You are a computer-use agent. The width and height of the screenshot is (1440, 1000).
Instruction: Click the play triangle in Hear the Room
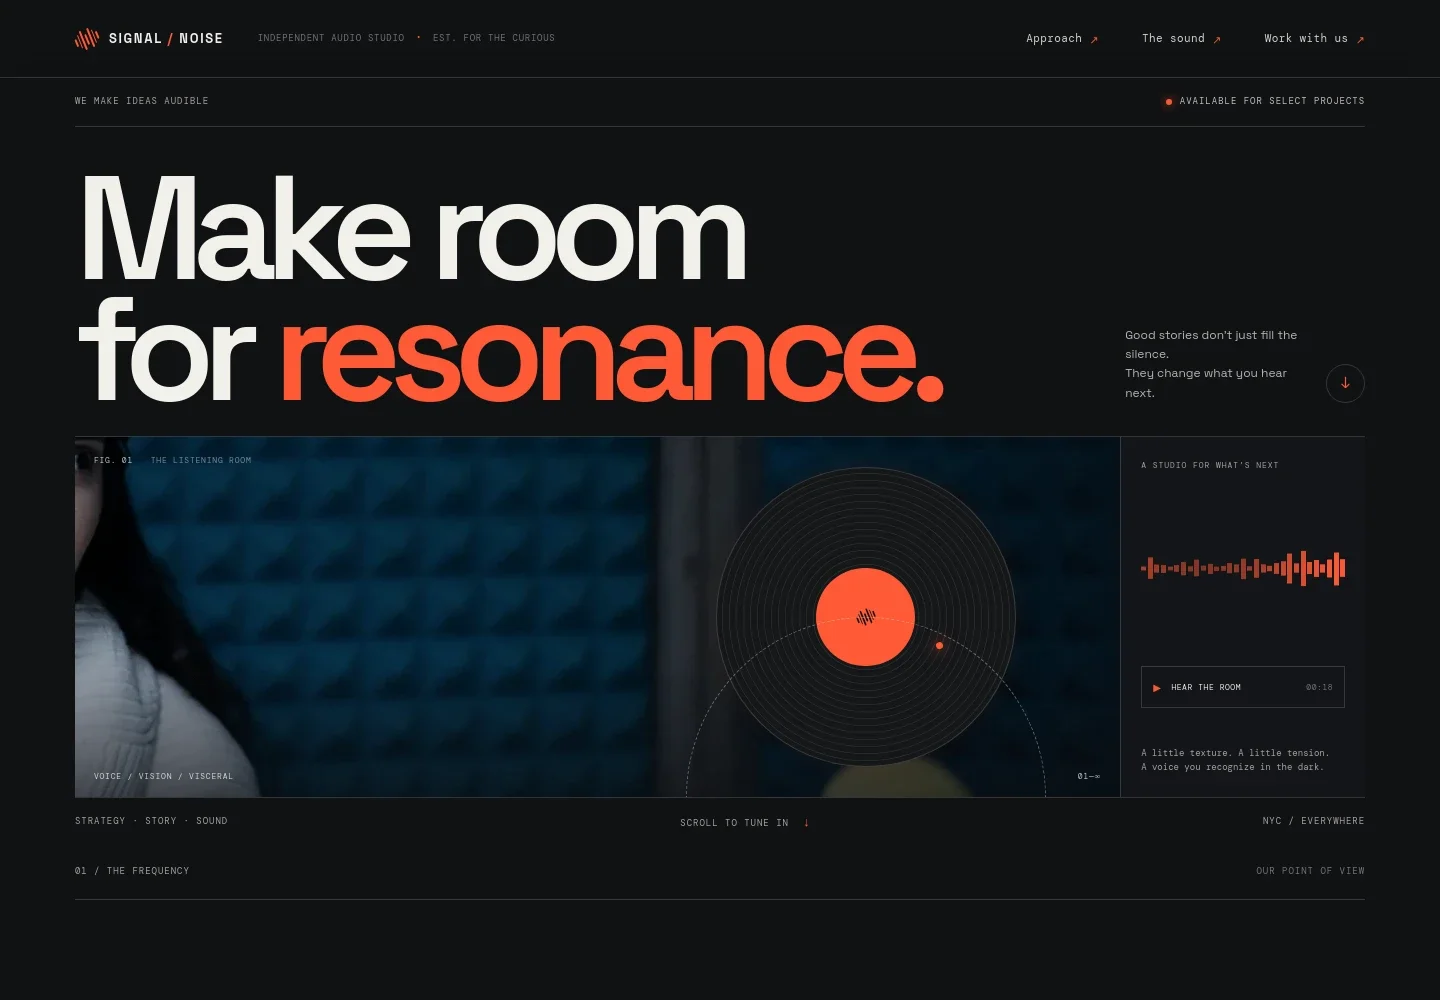[x=1157, y=688]
